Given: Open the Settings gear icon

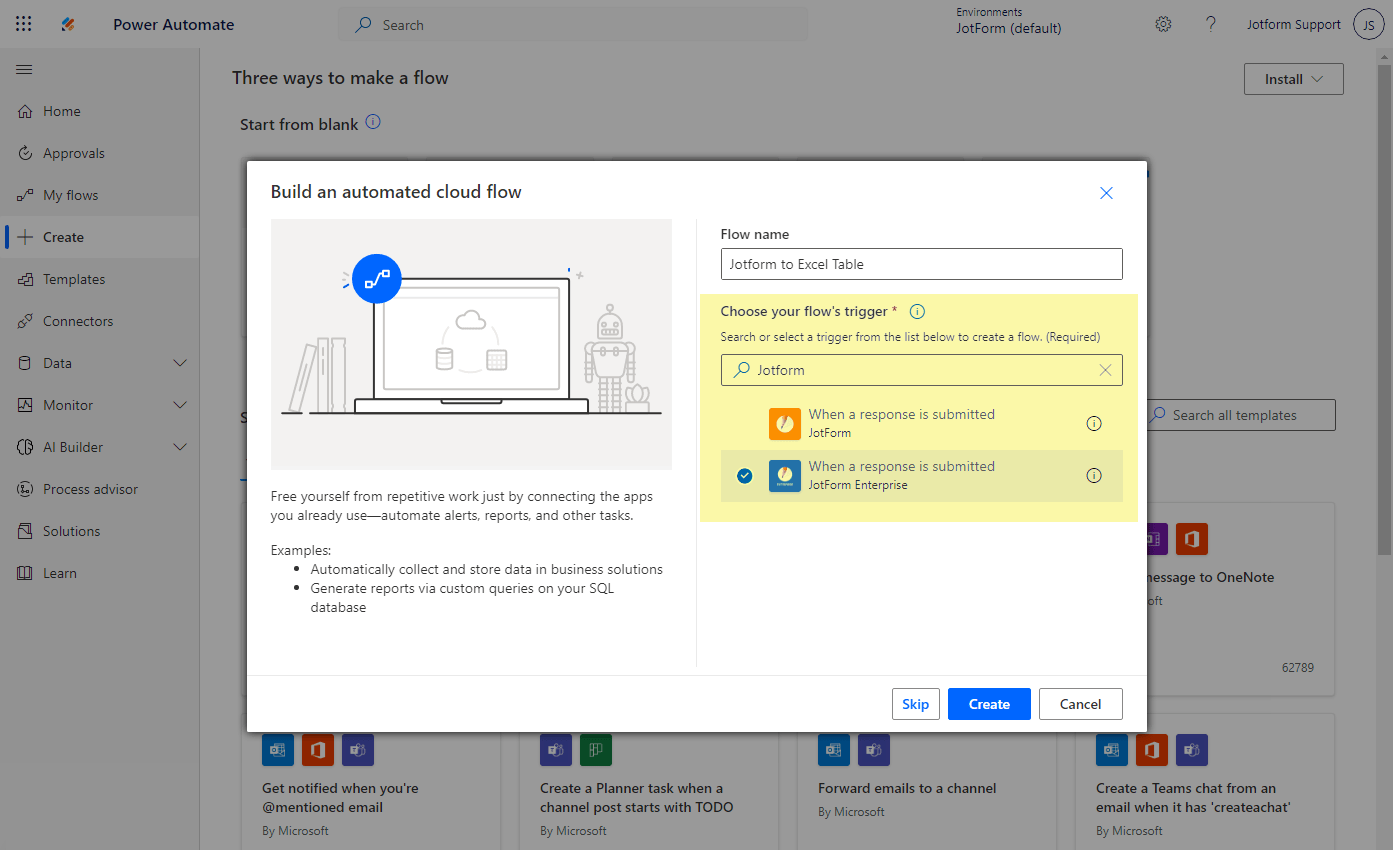Looking at the screenshot, I should [1163, 25].
